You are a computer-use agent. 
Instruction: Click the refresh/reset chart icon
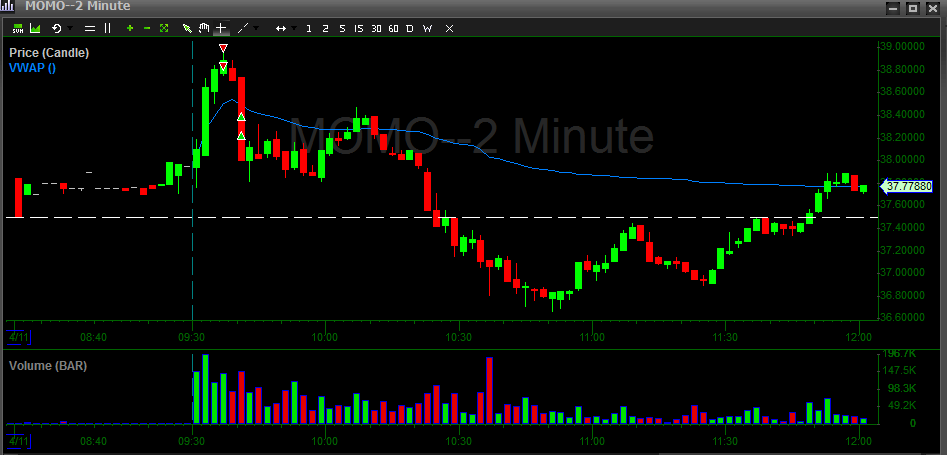[57, 28]
